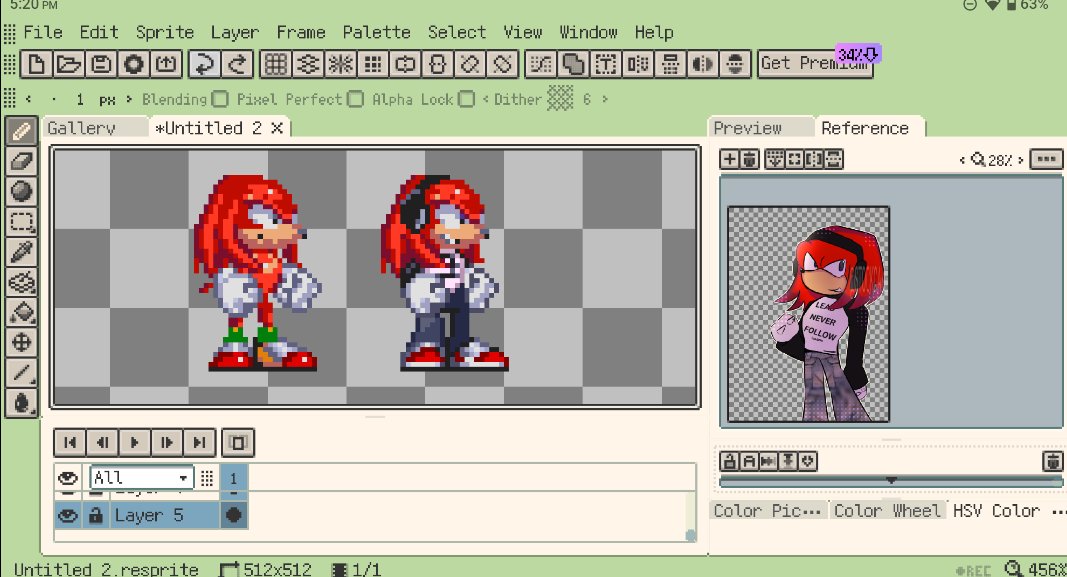The height and width of the screenshot is (577, 1067).
Task: Decrease Dither value with left arrow
Action: (x=485, y=99)
